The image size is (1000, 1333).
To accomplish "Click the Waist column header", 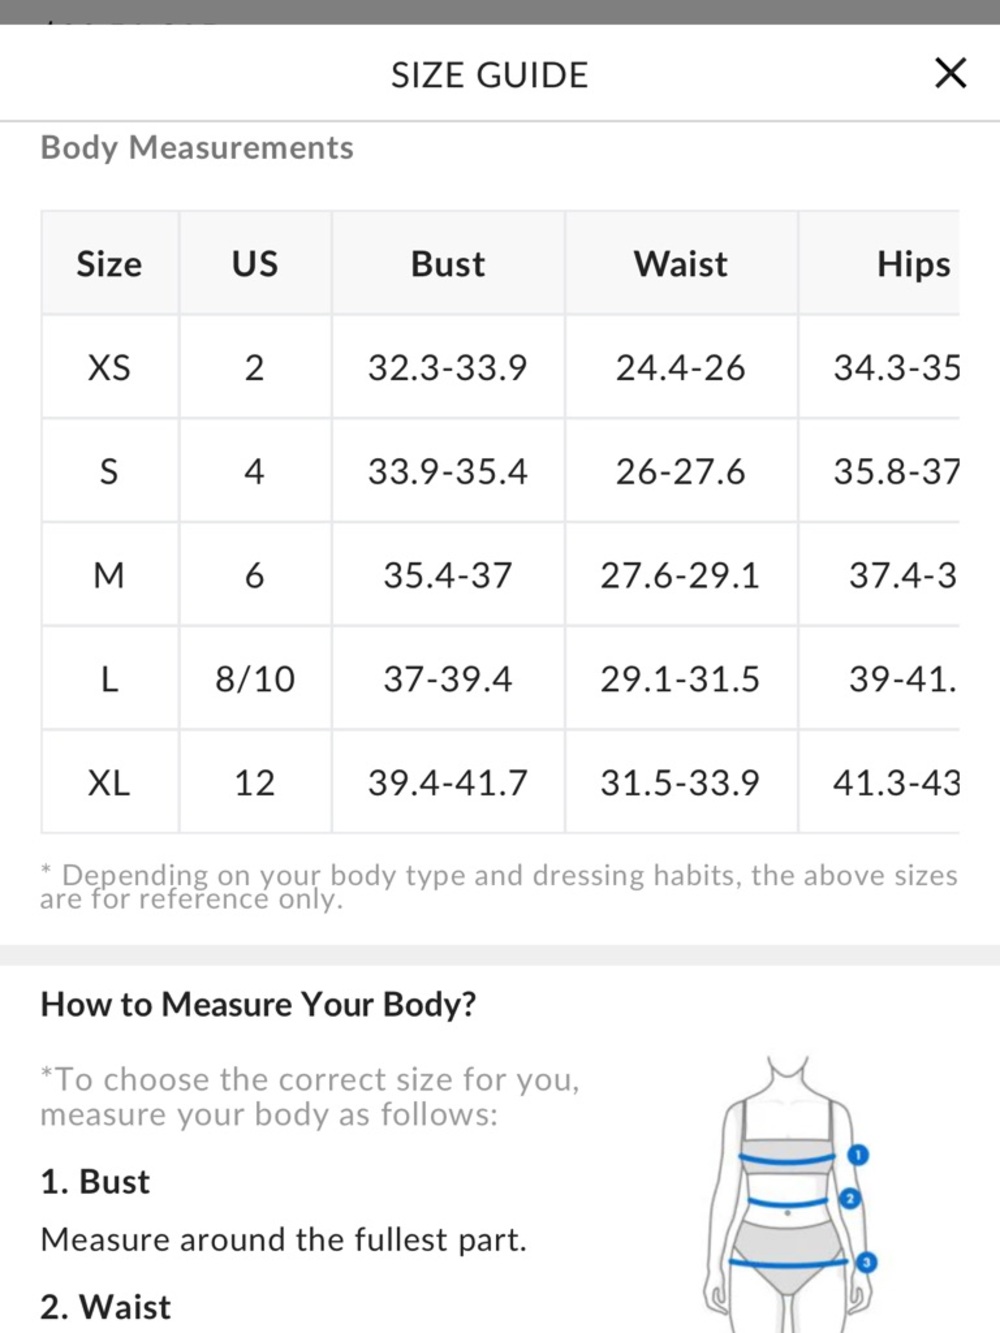I will pos(681,264).
